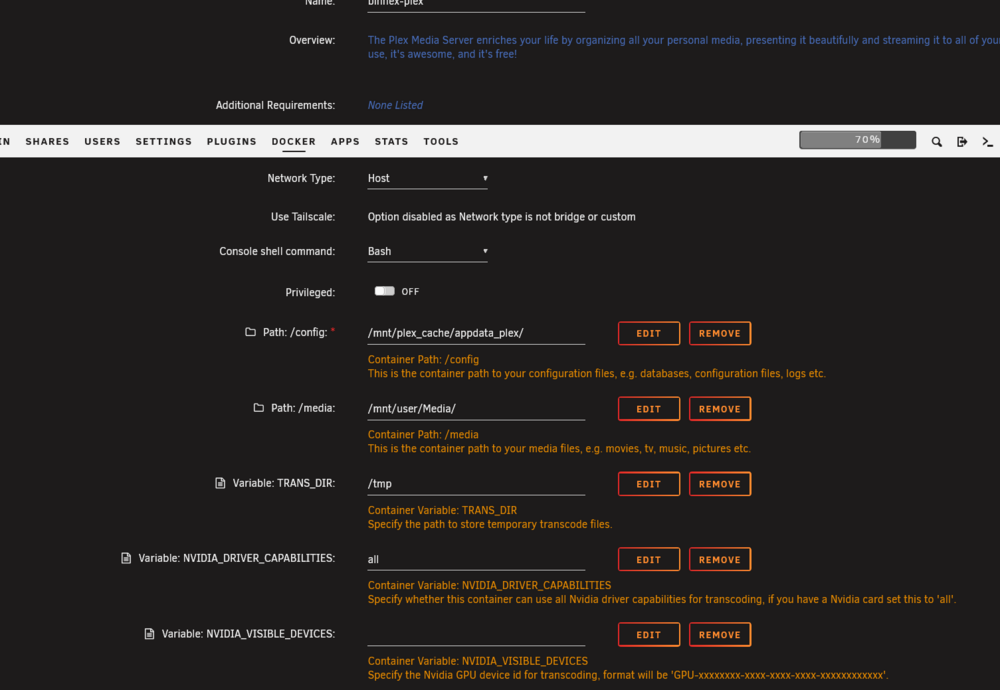The width and height of the screenshot is (1000, 690).
Task: Open the Users tab
Action: [x=102, y=142]
